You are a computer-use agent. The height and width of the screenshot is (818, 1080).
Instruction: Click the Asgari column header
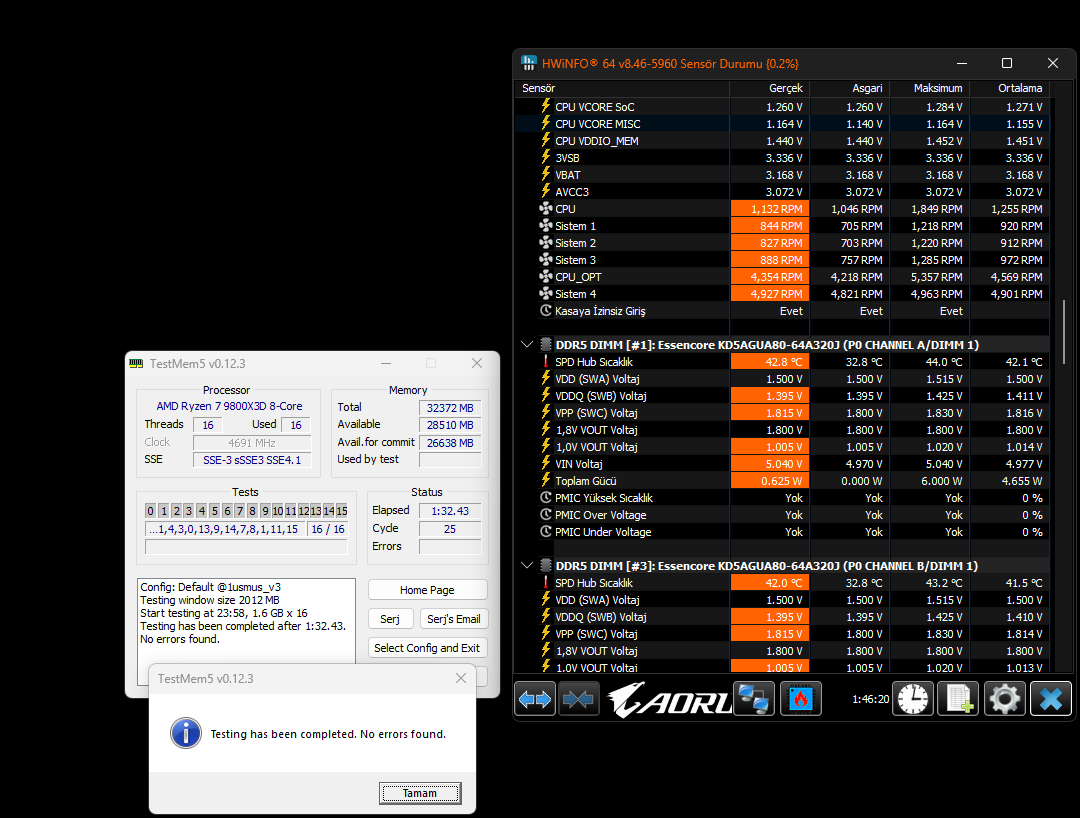click(849, 88)
